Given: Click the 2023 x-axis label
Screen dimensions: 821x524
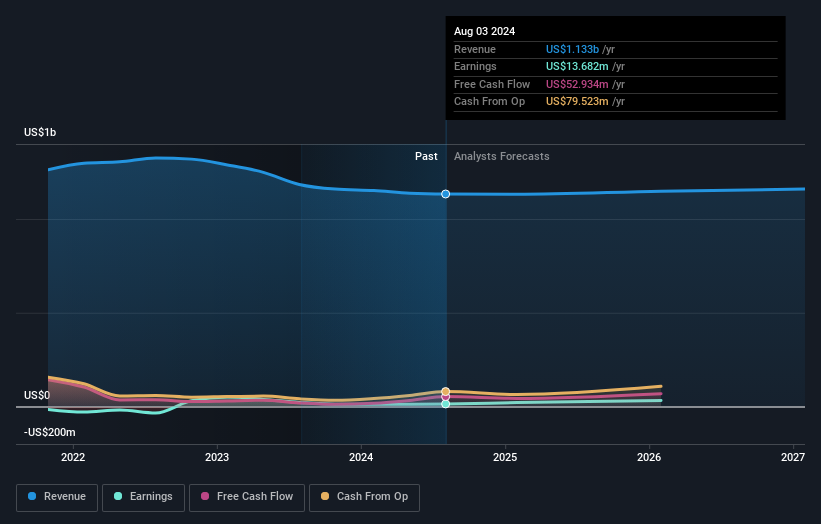Looking at the screenshot, I should 217,457.
